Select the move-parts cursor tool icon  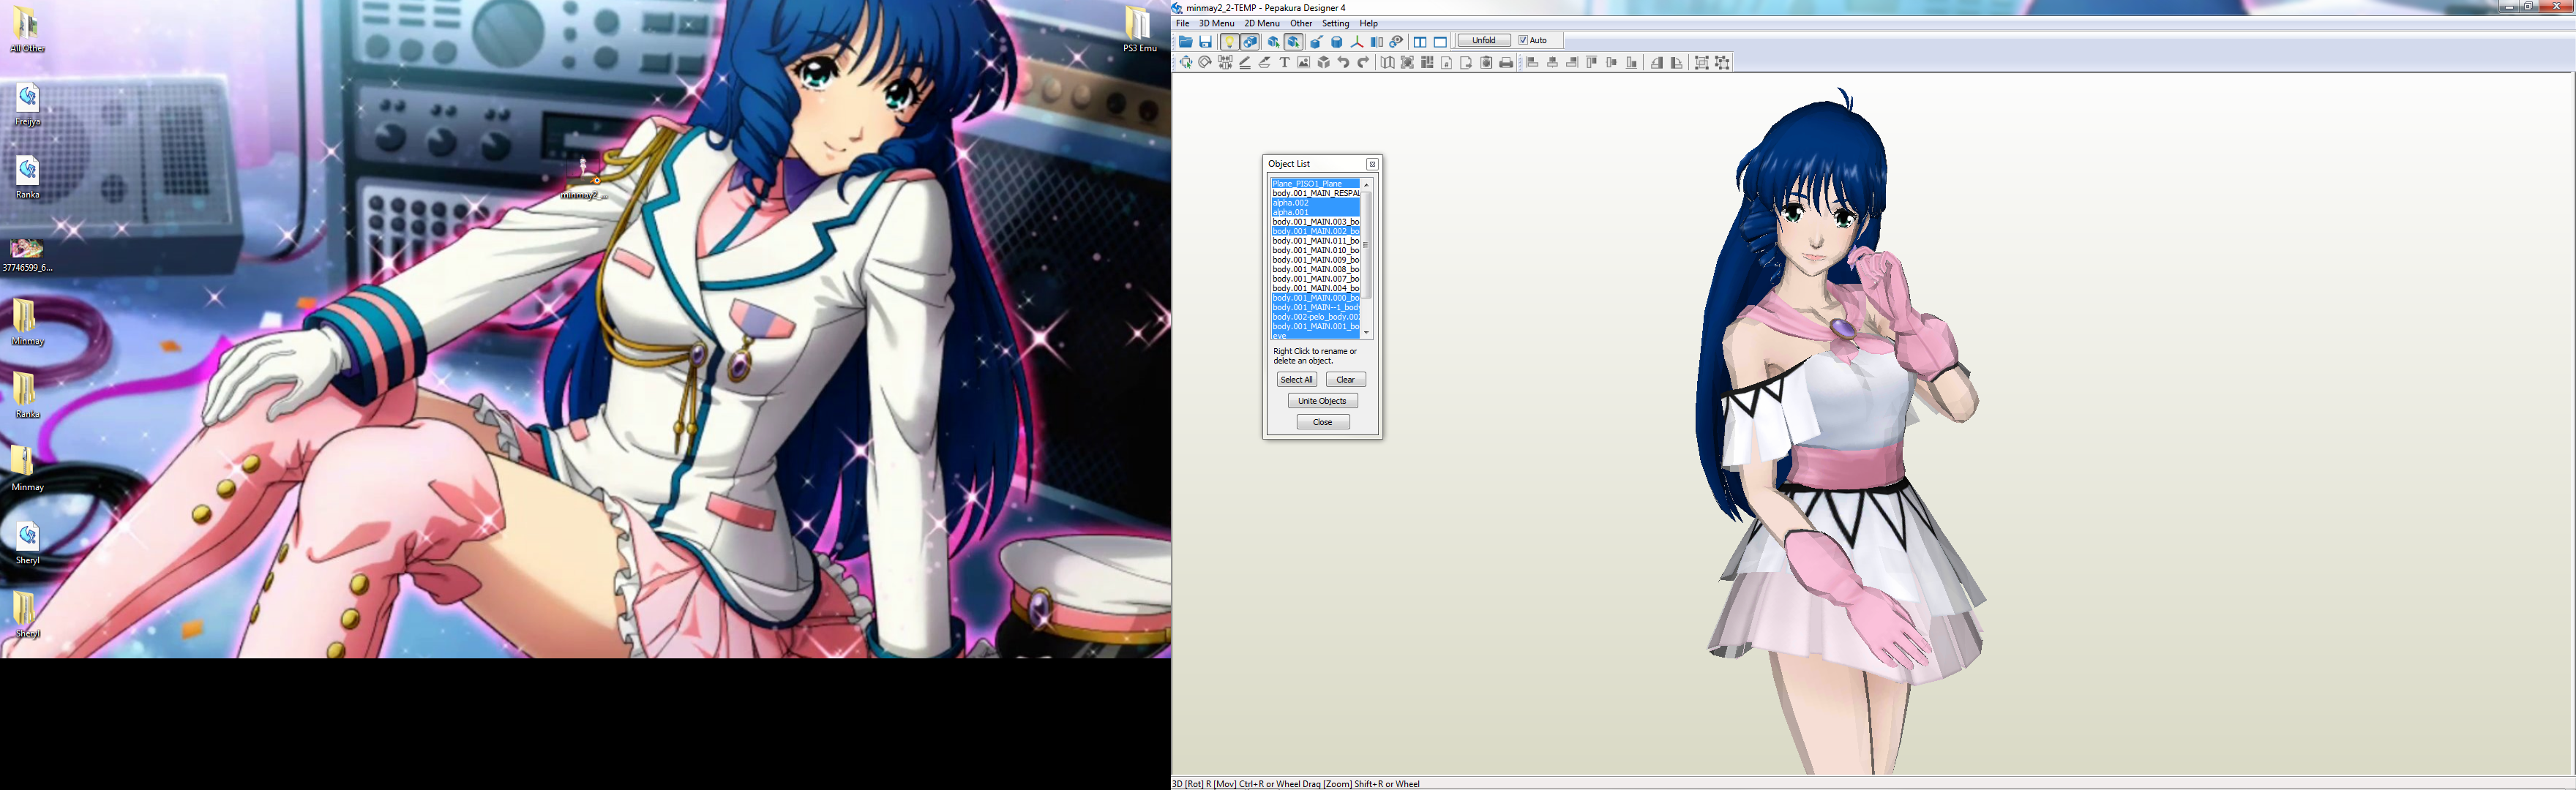tap(1186, 63)
